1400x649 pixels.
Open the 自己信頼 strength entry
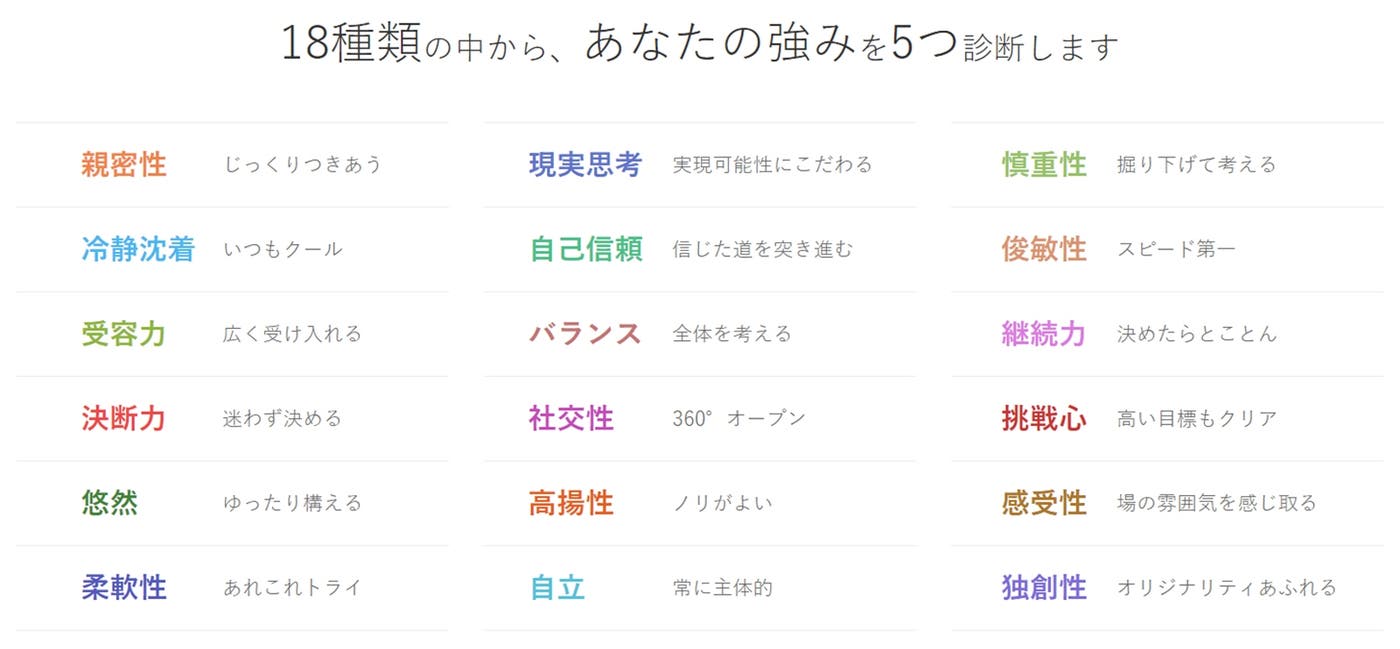585,249
